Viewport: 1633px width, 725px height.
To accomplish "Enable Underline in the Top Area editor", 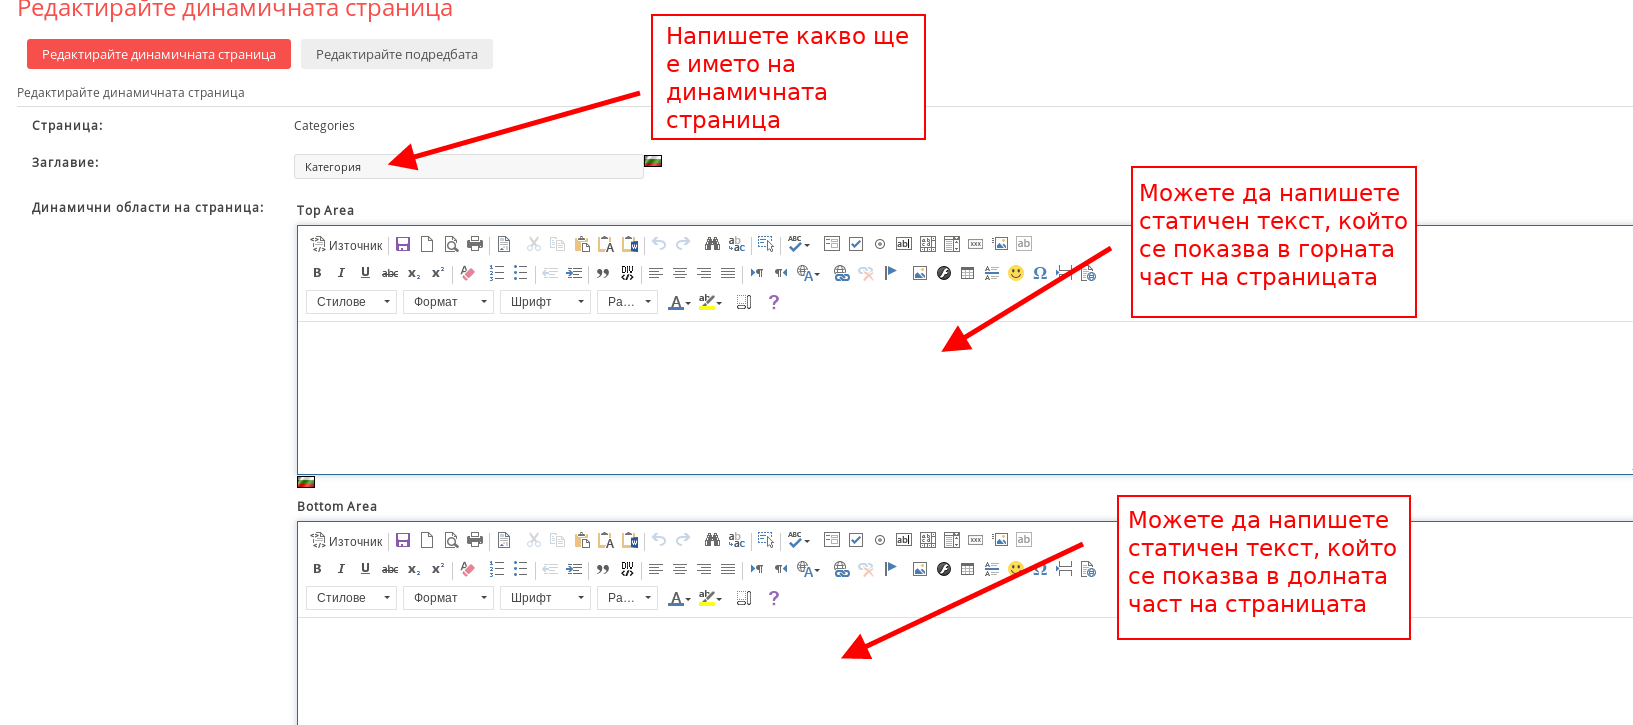I will click(x=365, y=273).
